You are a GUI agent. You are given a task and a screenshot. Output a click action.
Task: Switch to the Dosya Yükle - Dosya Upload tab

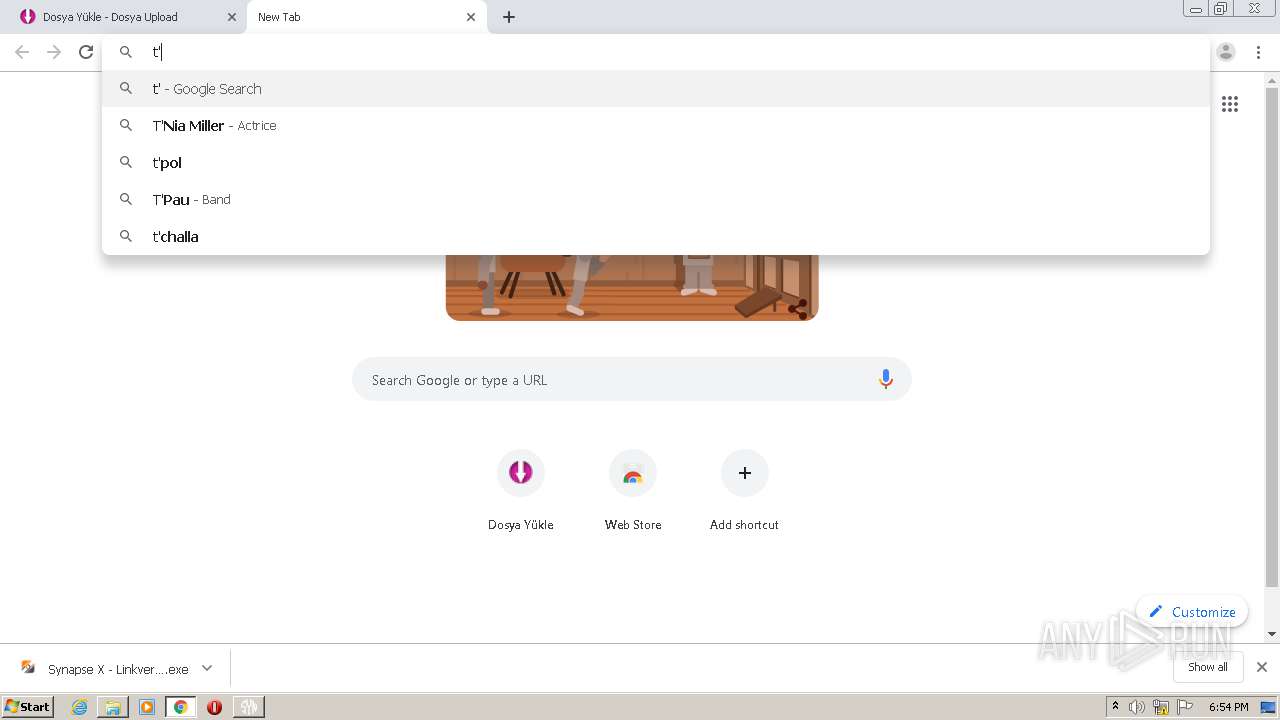pyautogui.click(x=123, y=17)
